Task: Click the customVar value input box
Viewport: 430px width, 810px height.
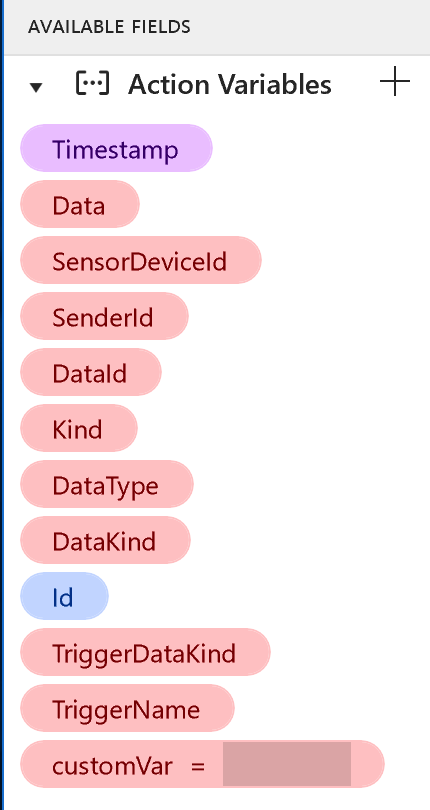Action: [287, 764]
